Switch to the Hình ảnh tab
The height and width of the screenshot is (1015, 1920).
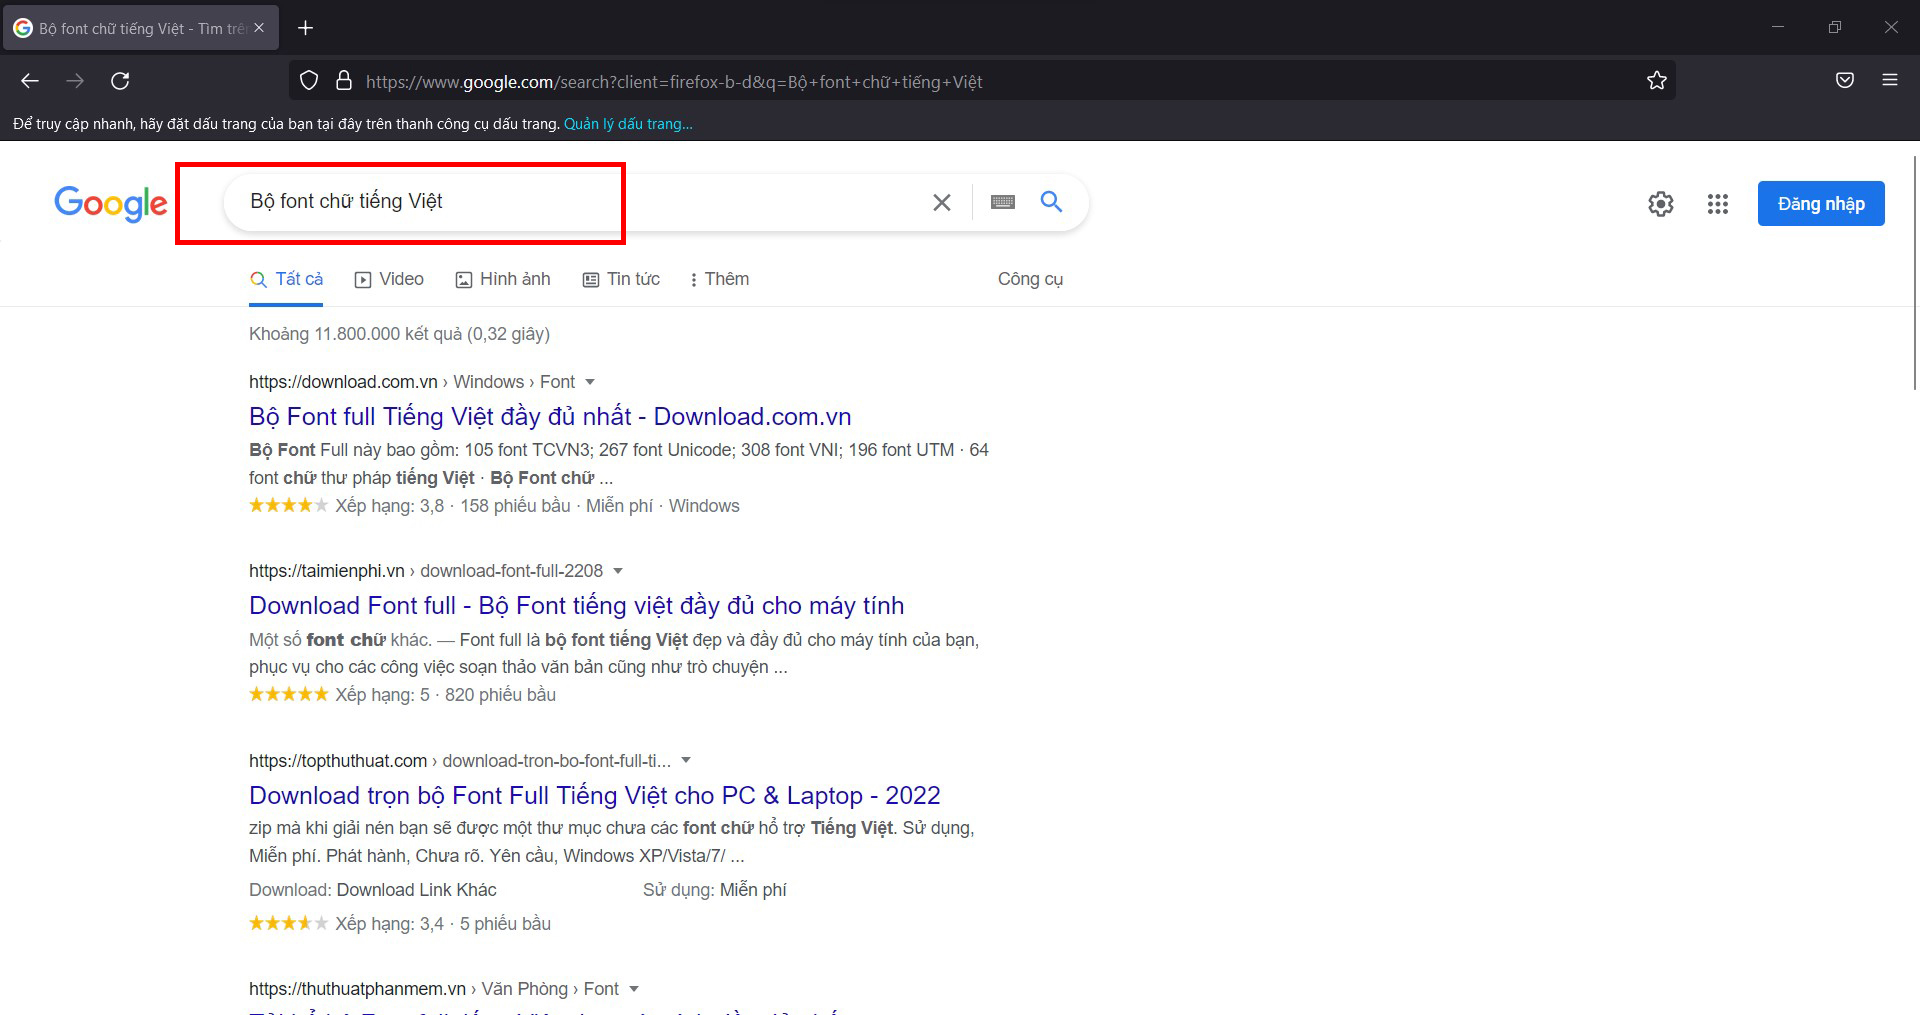click(503, 280)
